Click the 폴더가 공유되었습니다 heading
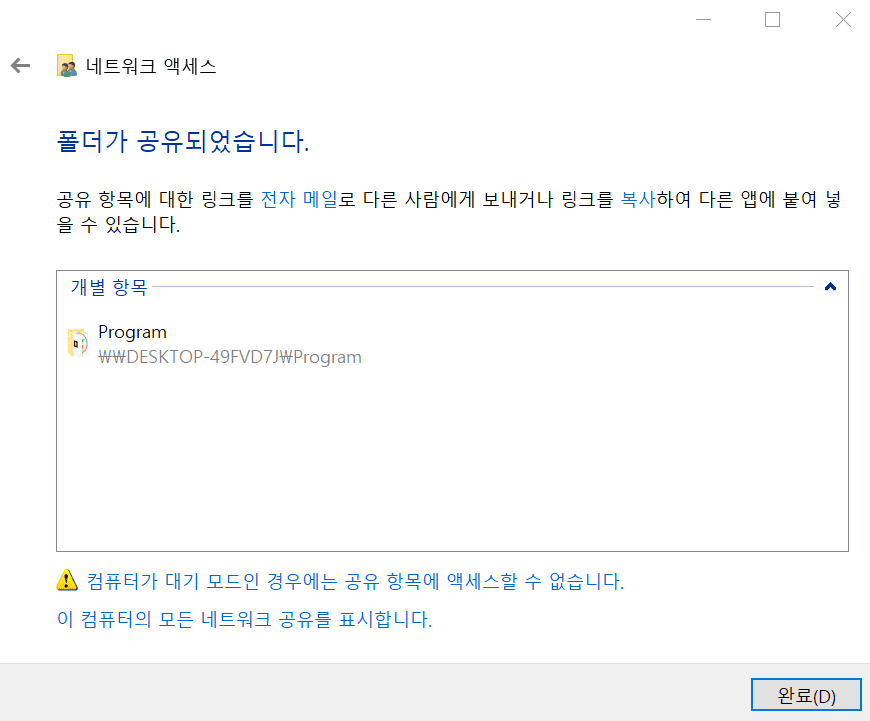Screen dimensions: 870x721 click(183, 141)
